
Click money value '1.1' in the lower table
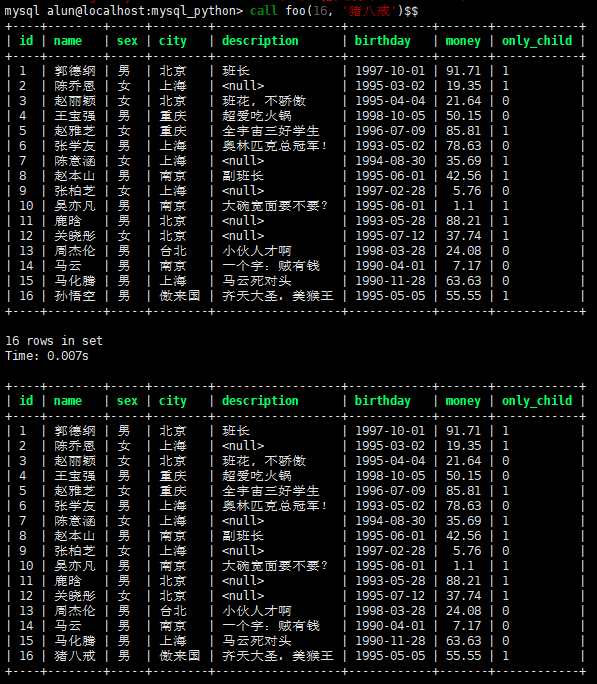click(x=463, y=566)
